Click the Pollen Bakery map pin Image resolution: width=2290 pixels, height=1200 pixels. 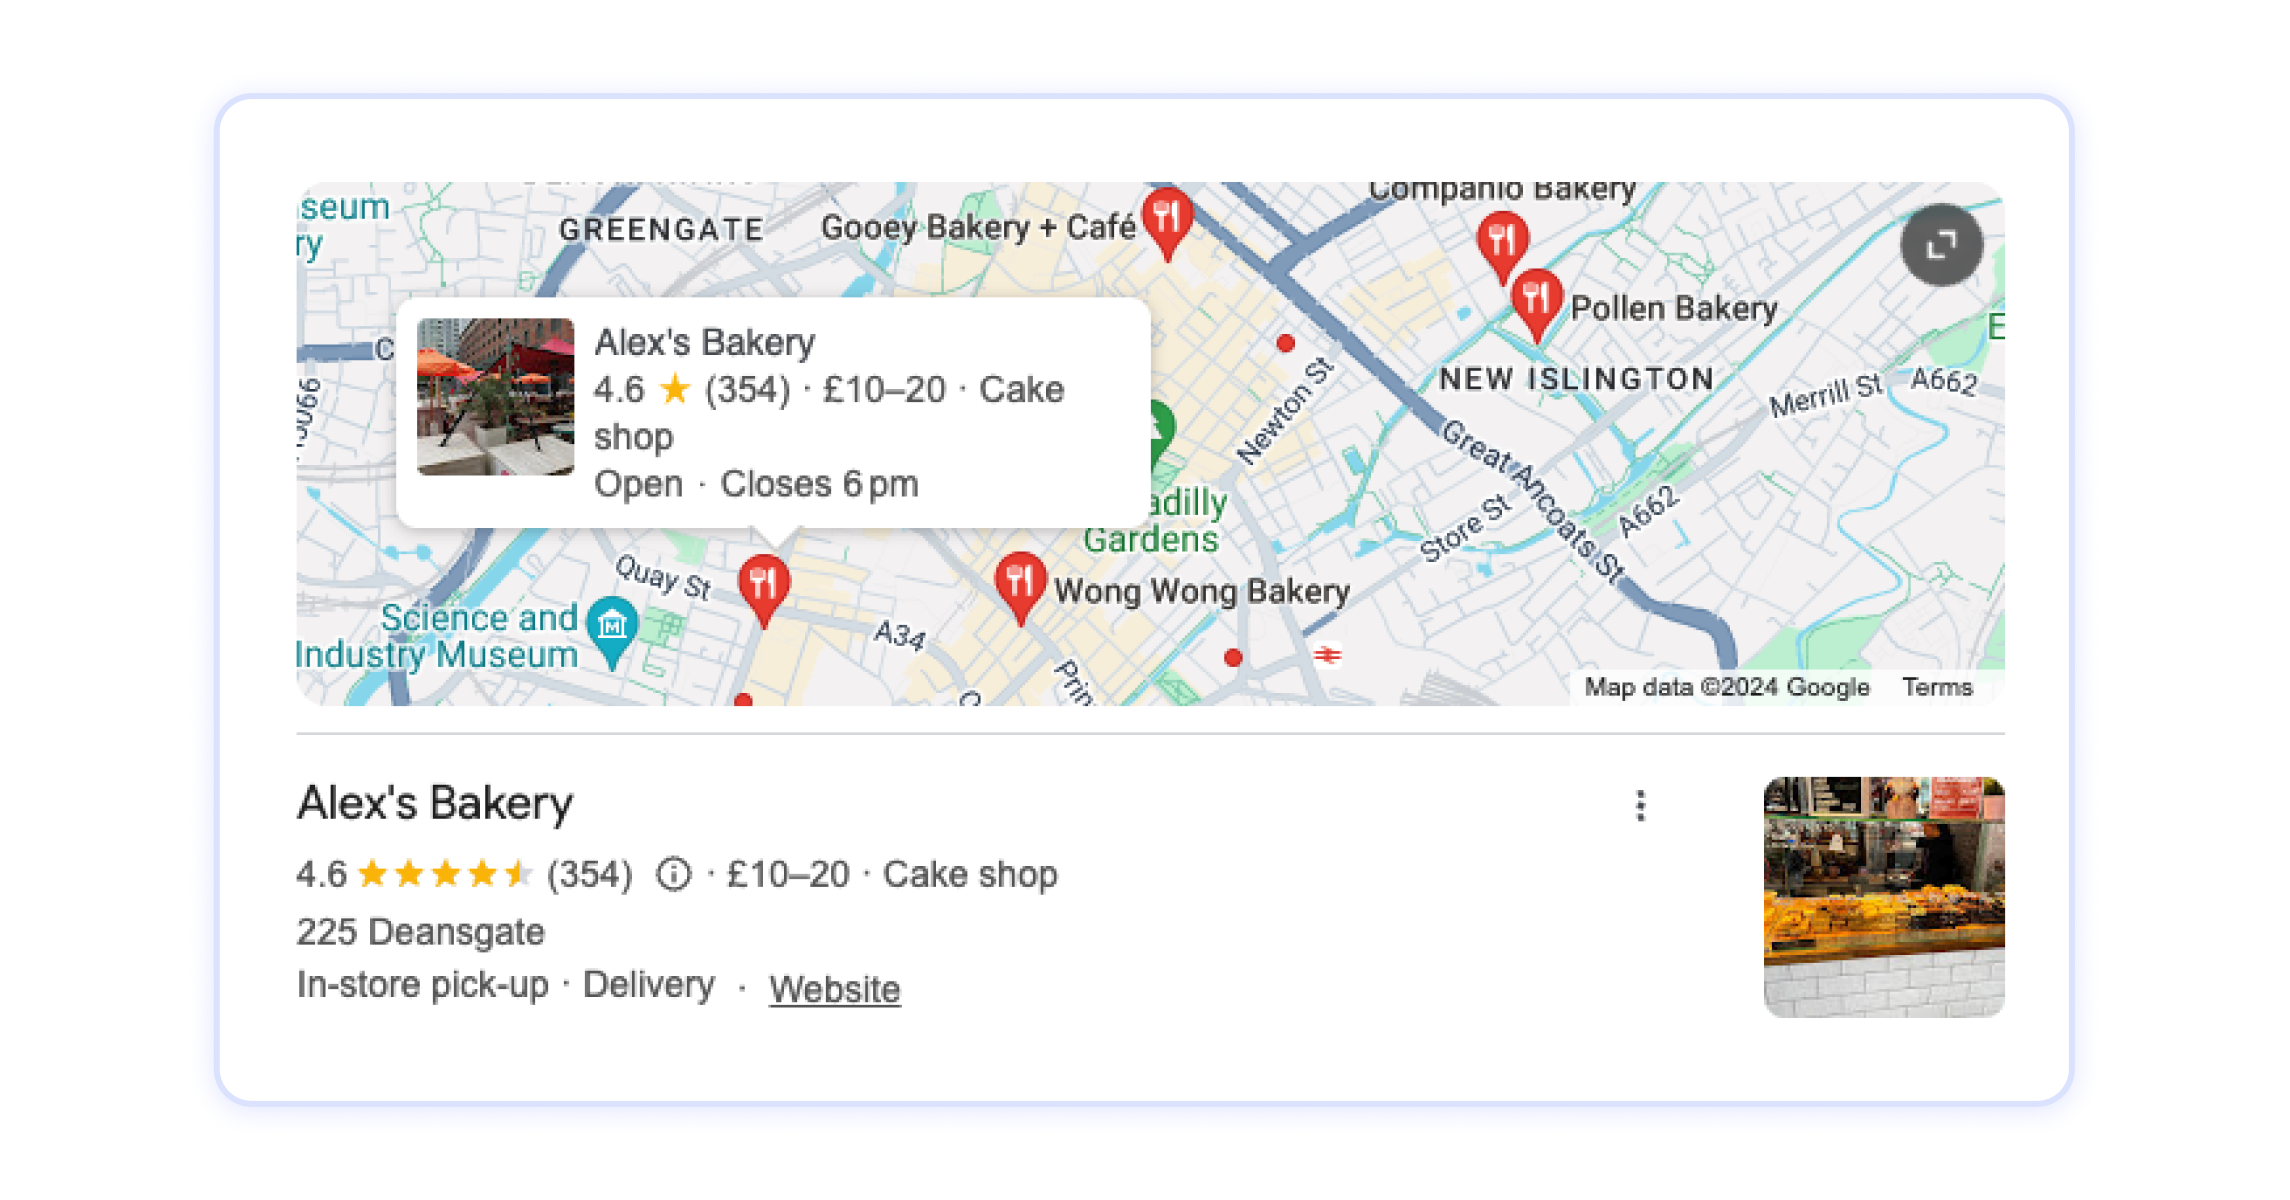(x=1536, y=304)
